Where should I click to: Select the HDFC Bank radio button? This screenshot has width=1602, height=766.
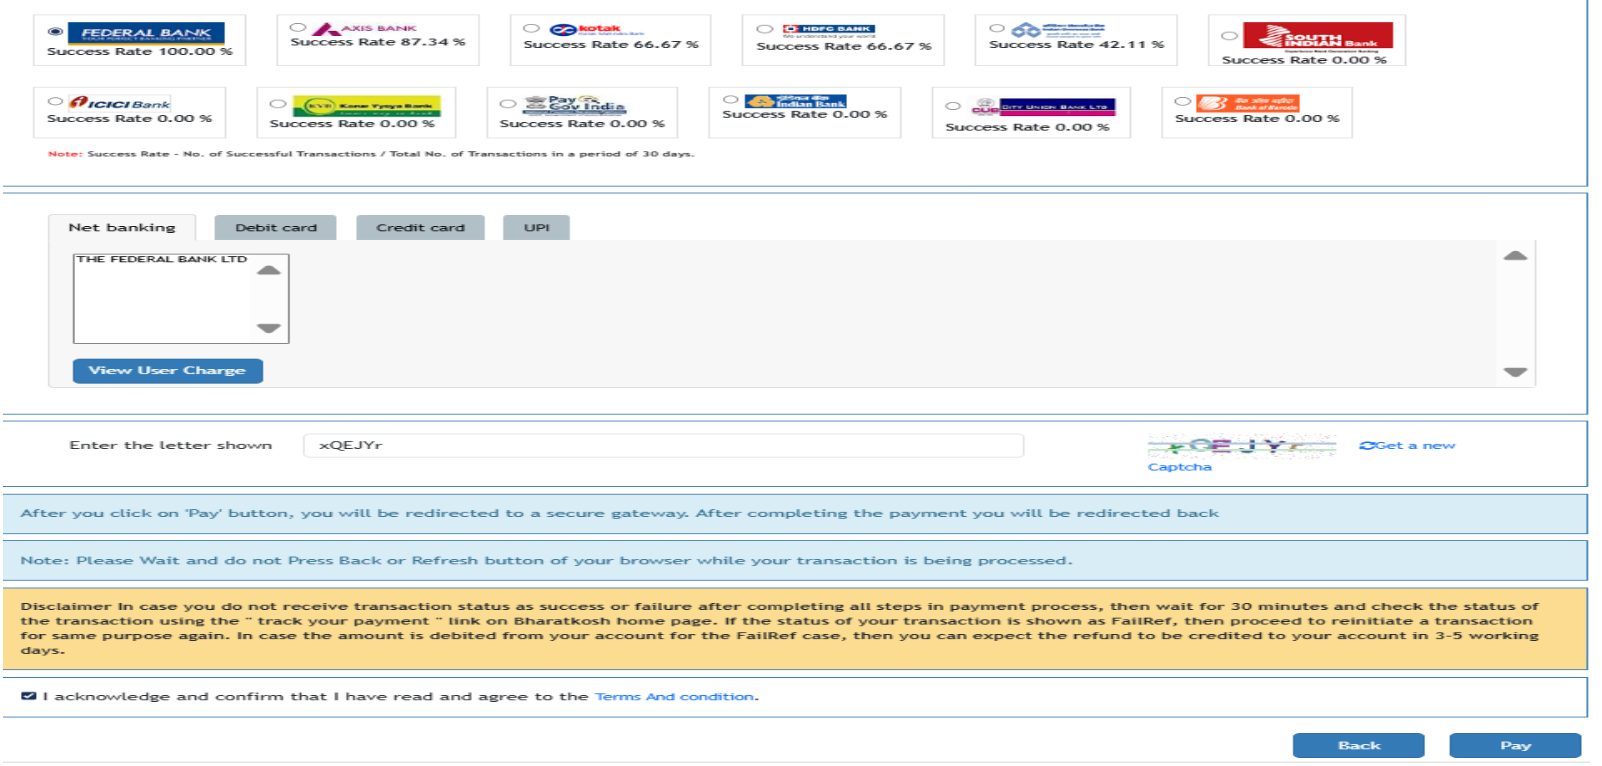764,29
